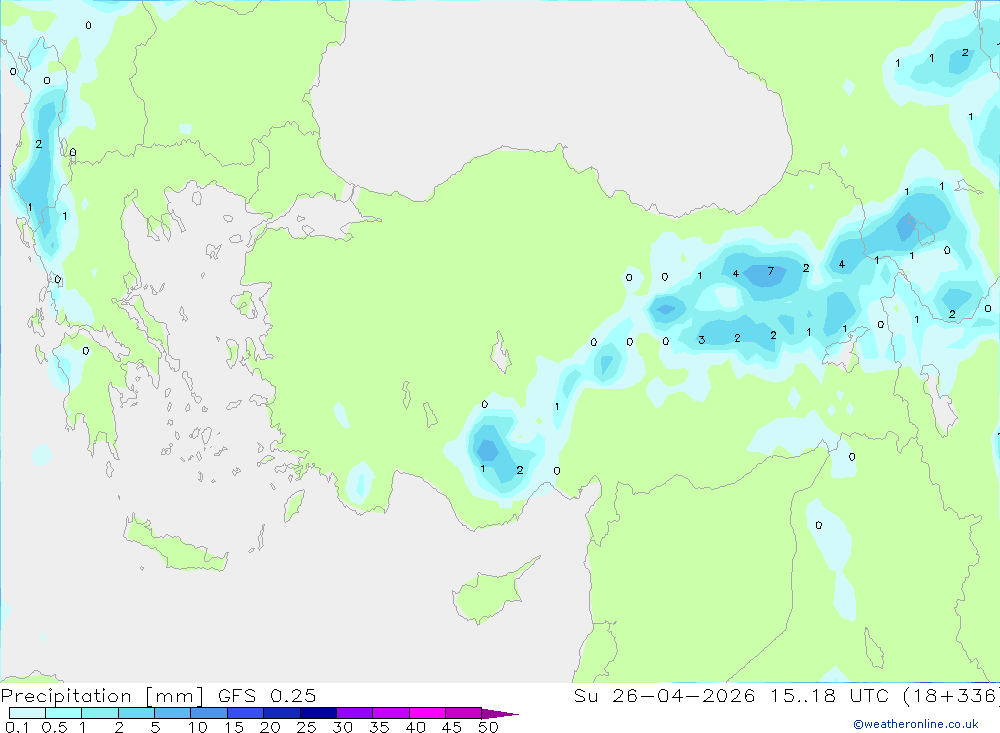Click the '(18+336)' forecast offset text
The height and width of the screenshot is (733, 1000).
[x=951, y=696]
